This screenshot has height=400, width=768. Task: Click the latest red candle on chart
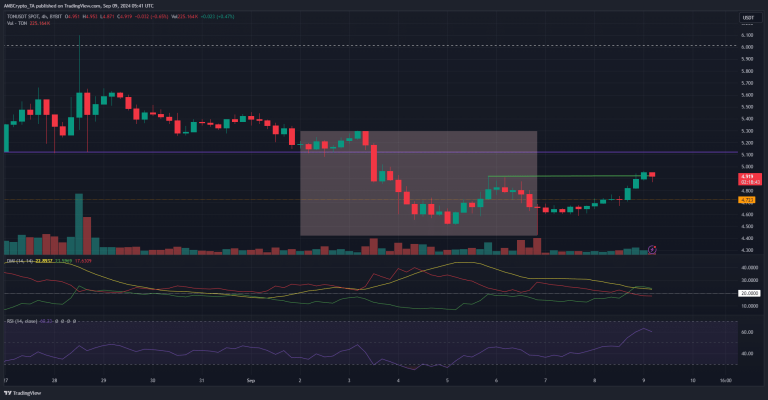point(654,176)
